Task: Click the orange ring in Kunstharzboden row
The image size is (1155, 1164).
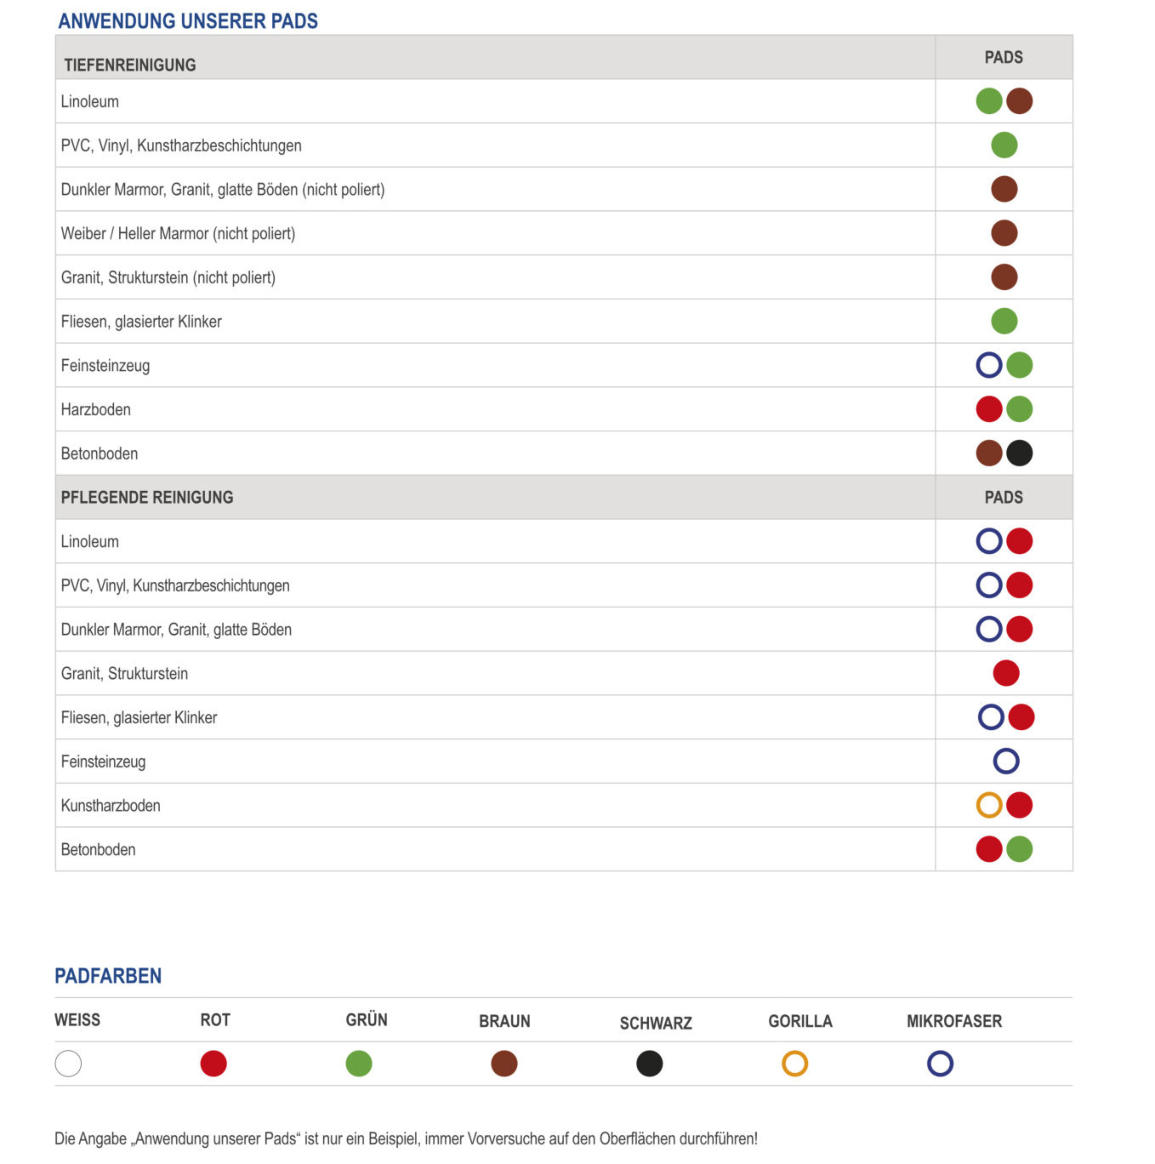Action: click(x=989, y=805)
